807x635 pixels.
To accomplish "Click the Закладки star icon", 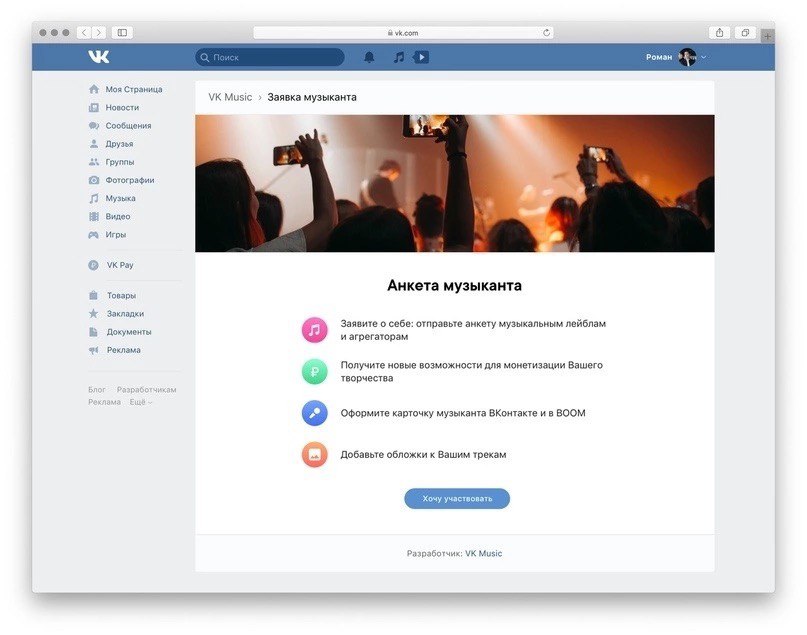I will [93, 313].
